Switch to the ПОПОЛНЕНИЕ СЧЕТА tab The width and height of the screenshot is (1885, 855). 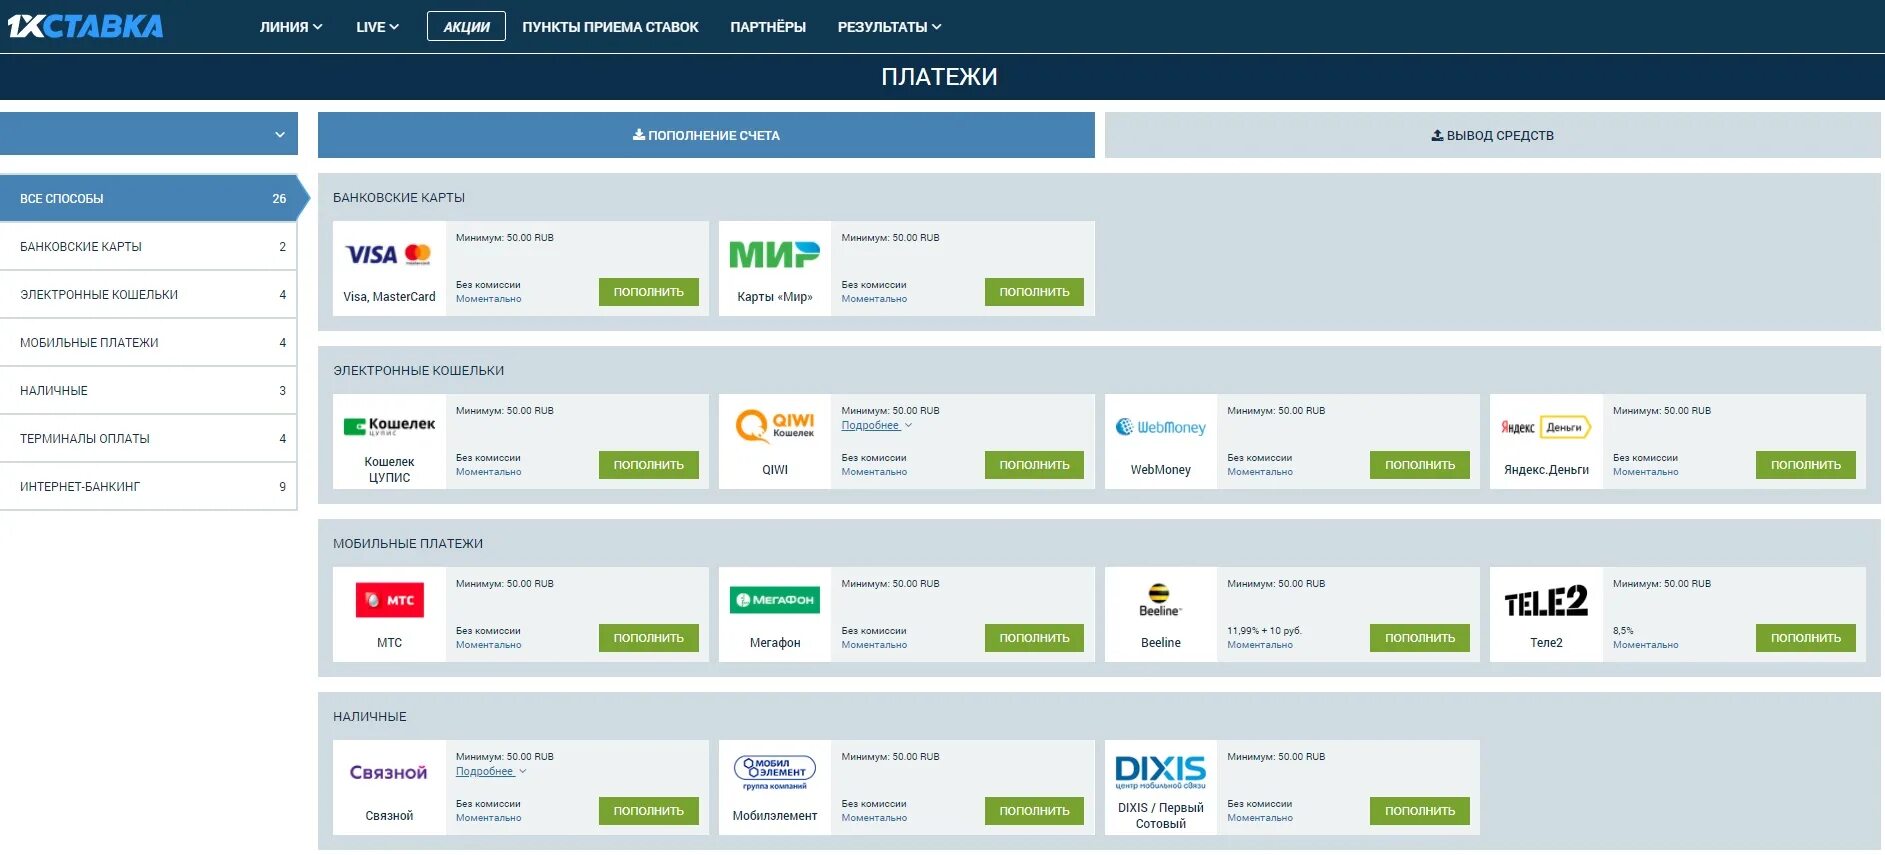tap(706, 135)
